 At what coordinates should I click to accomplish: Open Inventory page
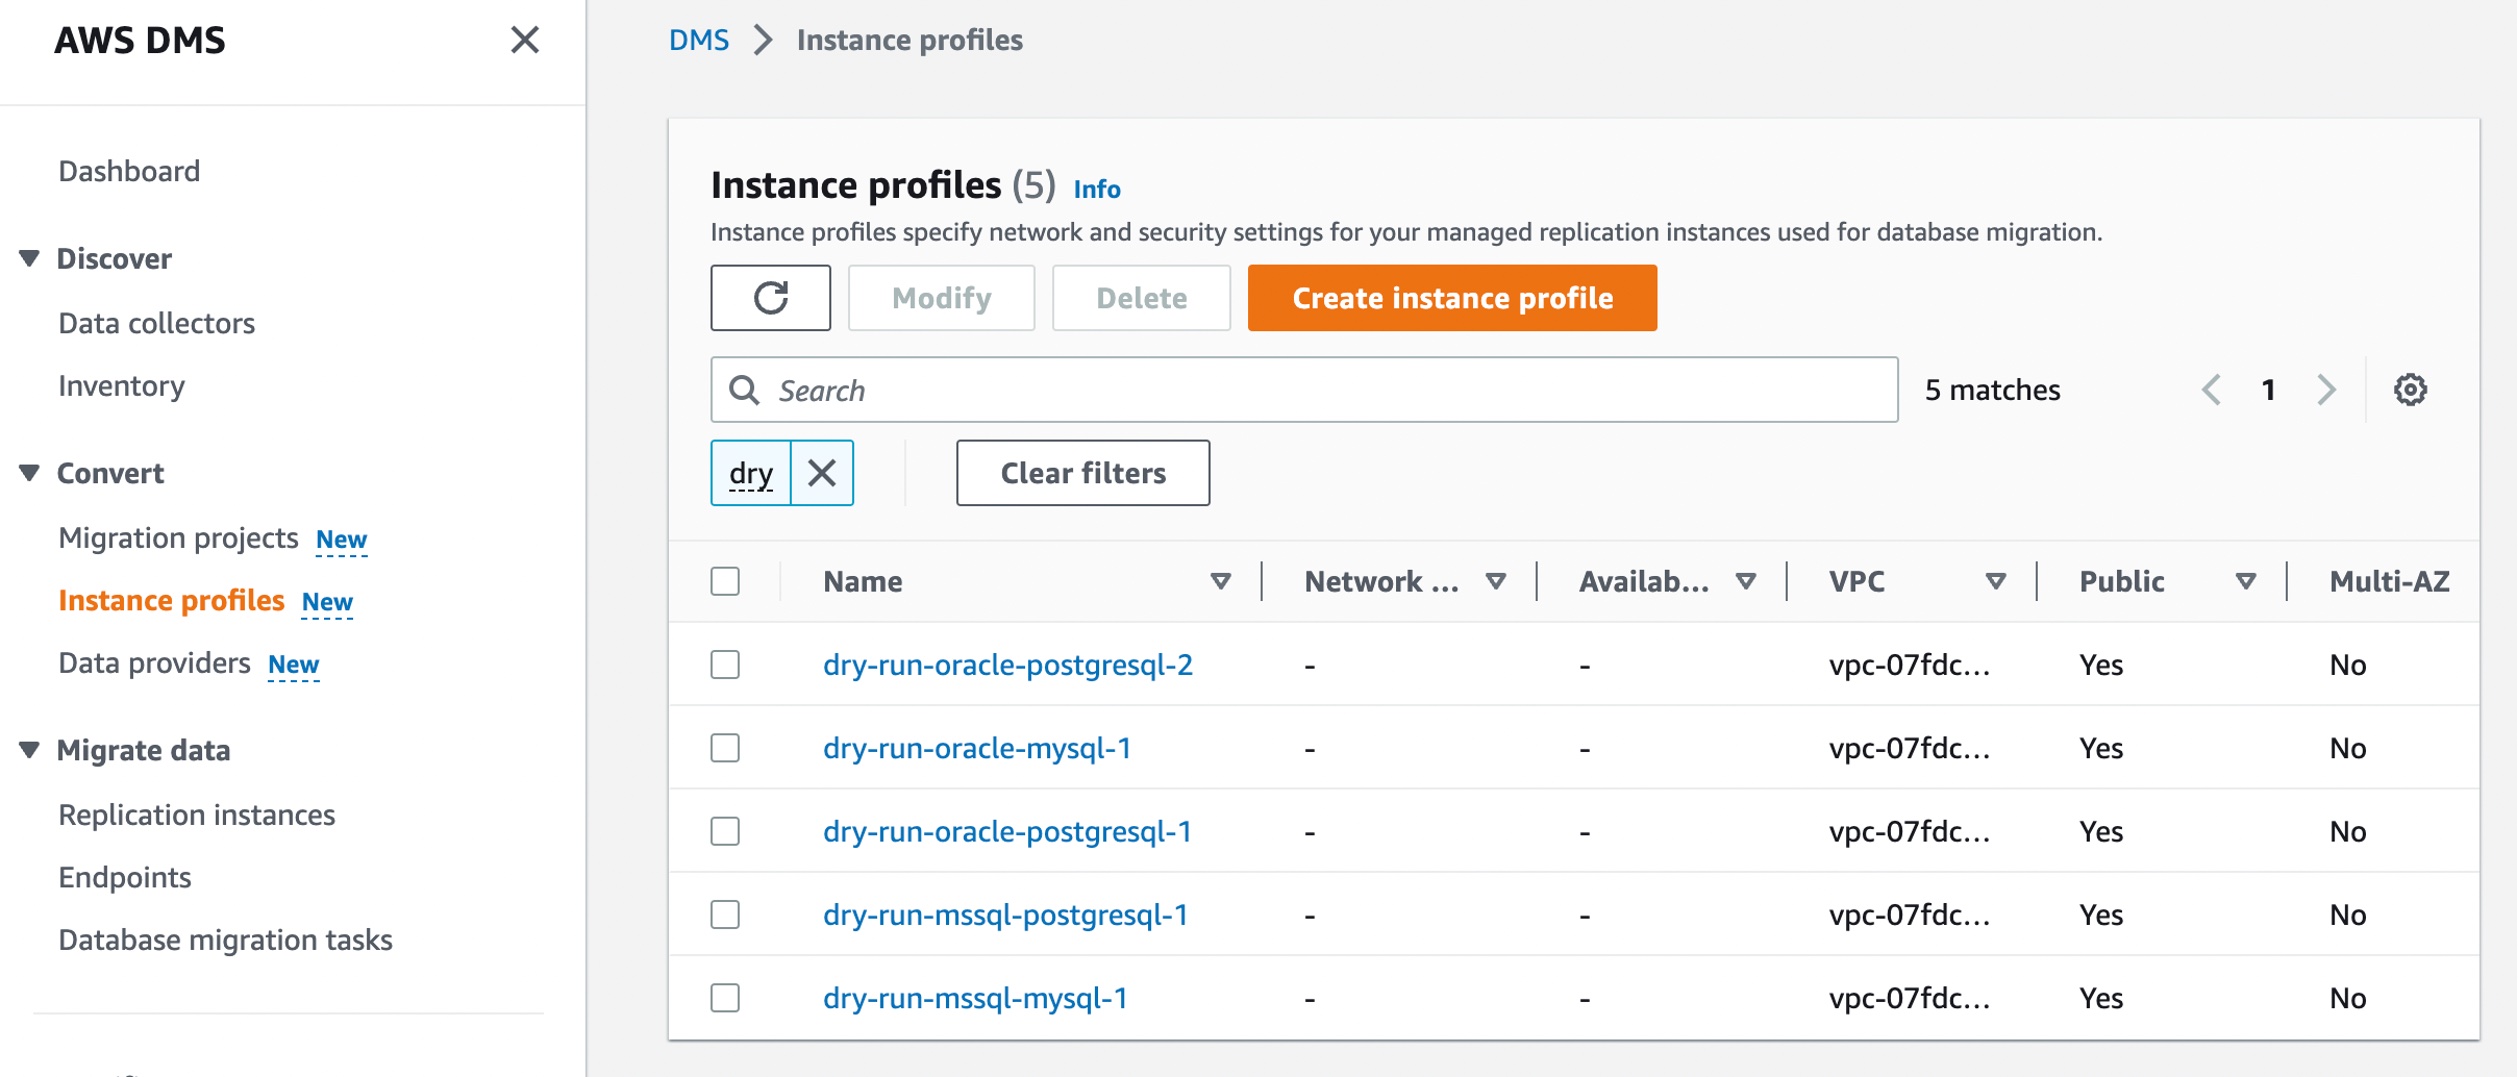(122, 386)
